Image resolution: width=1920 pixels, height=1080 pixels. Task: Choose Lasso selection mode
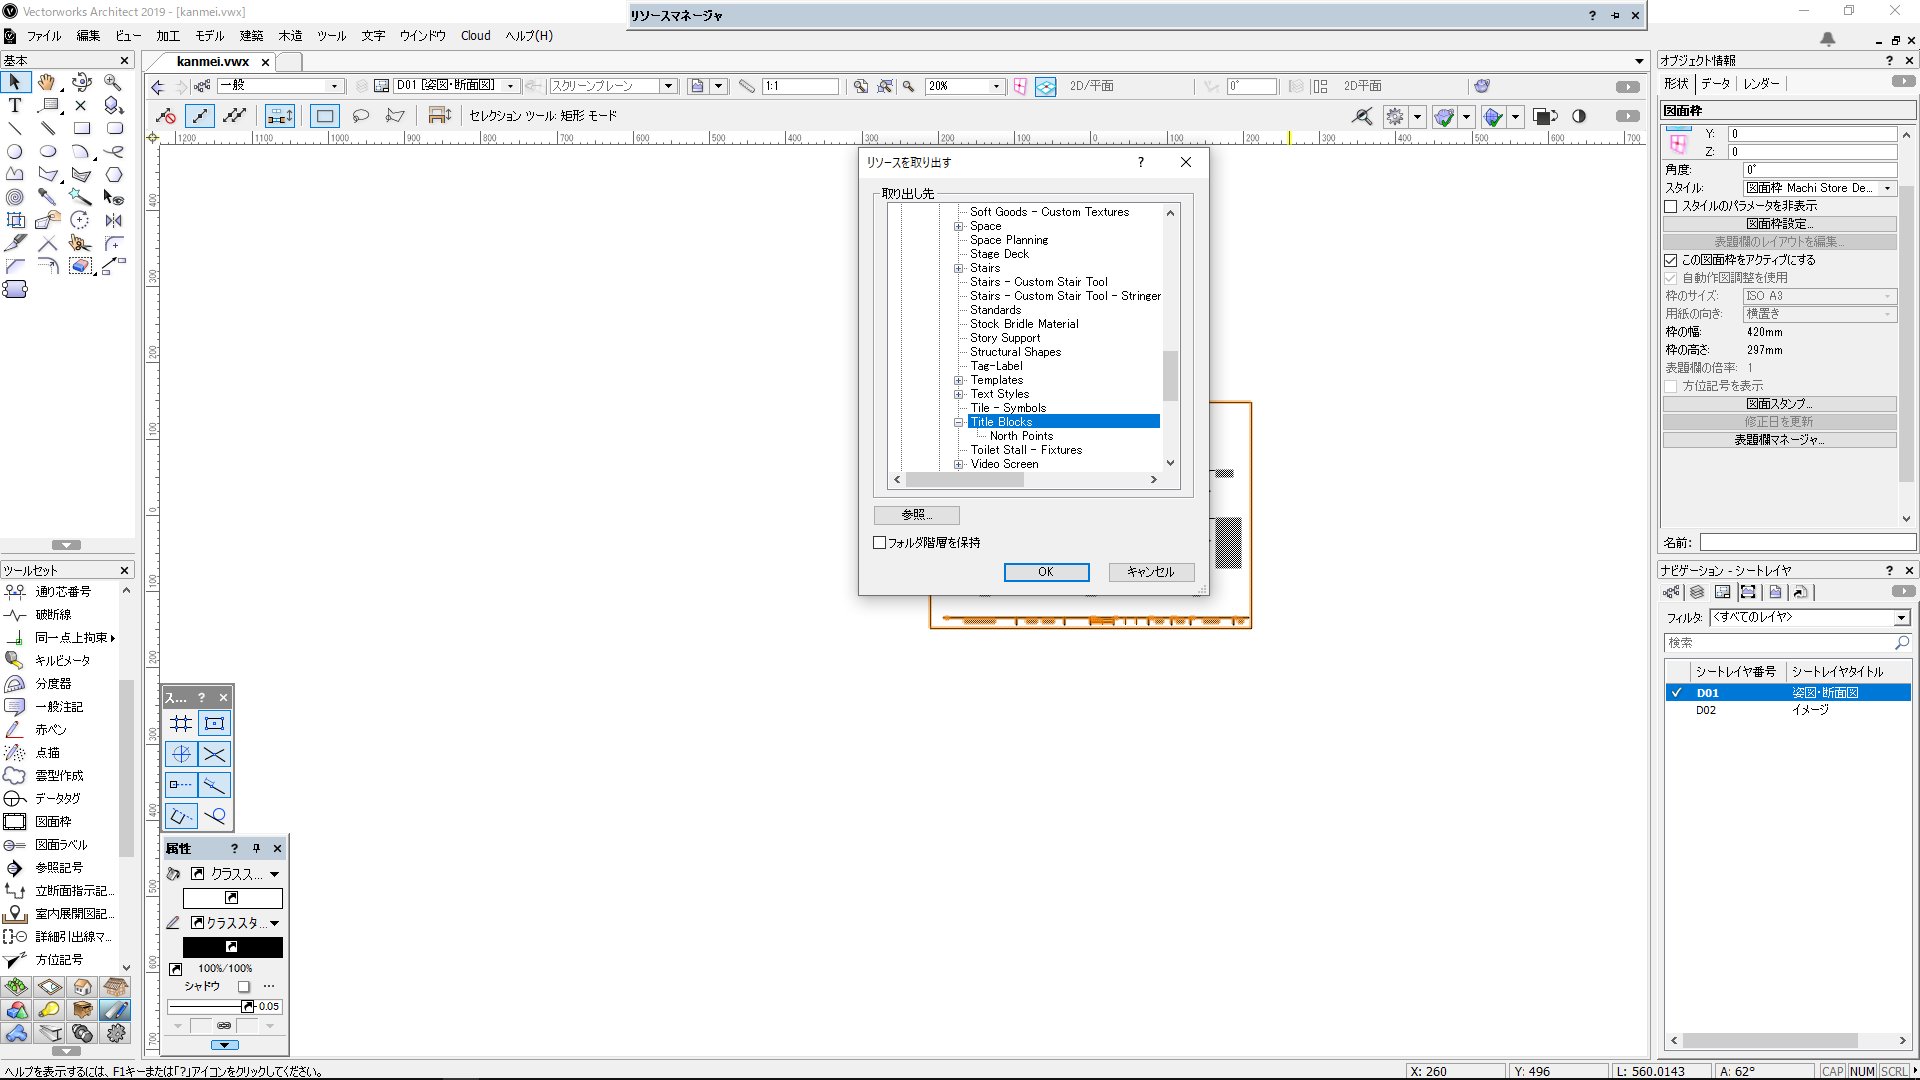[x=361, y=116]
